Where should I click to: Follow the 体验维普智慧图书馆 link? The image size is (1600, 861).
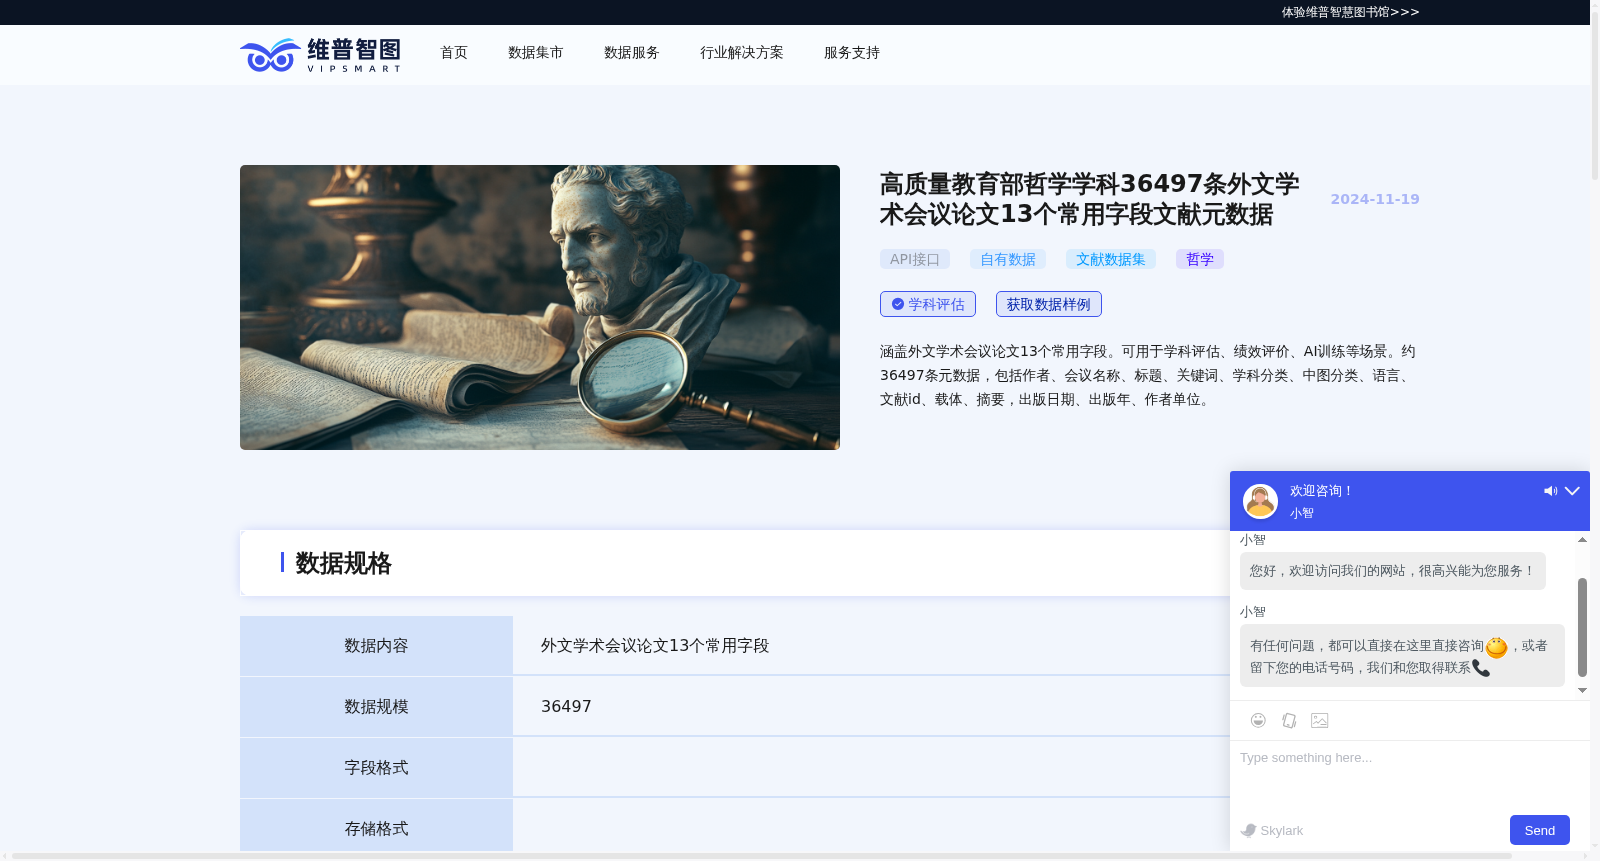tap(1350, 12)
